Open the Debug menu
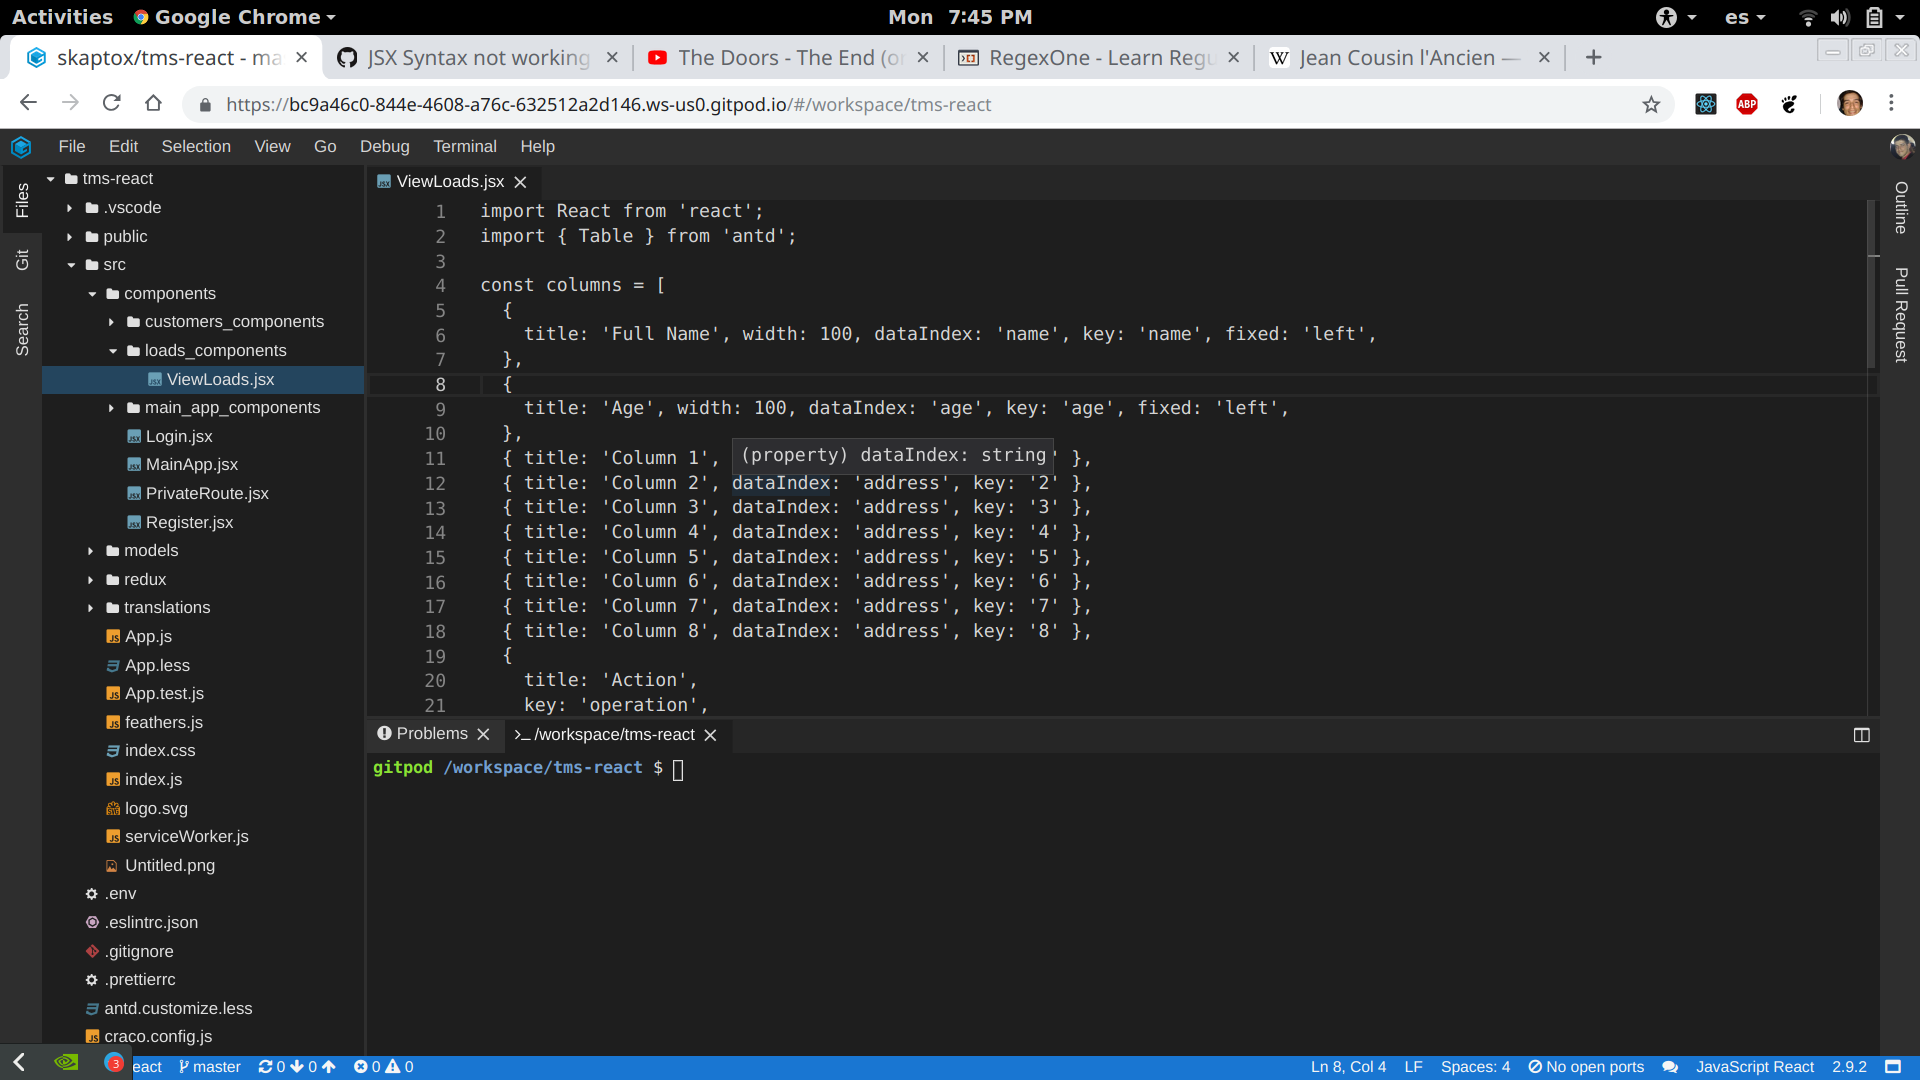1920x1080 pixels. [384, 146]
